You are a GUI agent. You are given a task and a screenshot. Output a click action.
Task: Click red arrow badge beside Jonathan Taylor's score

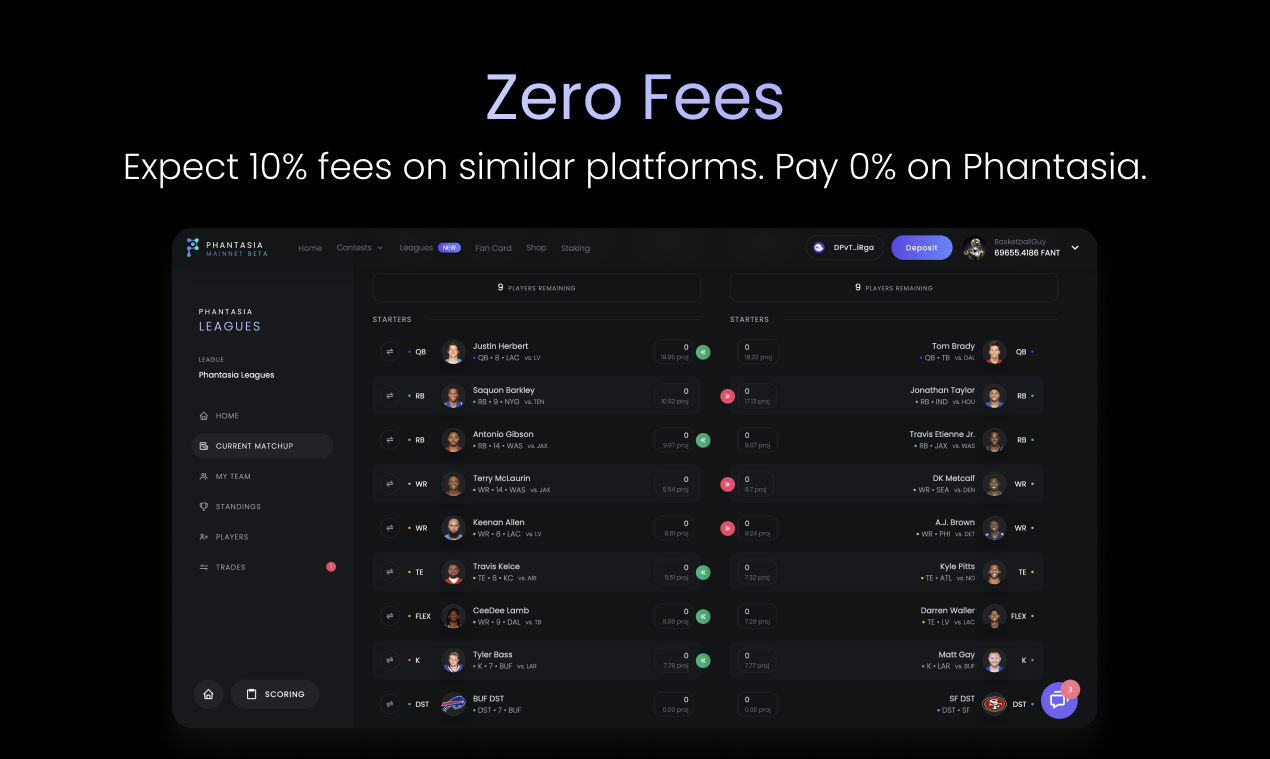tap(727, 396)
